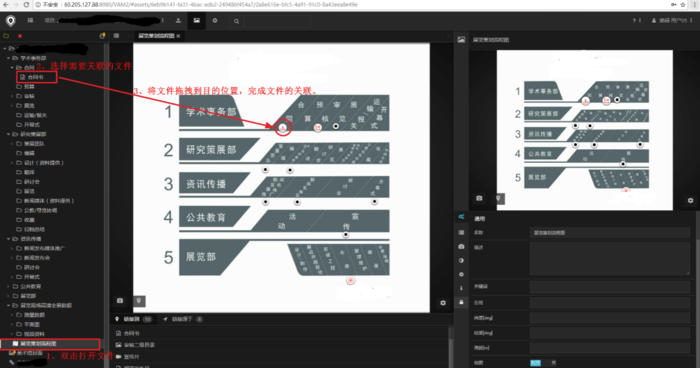Select the contrast half-circle icon in properties sidebar
Screen dimensions: 700x368
pos(461,260)
